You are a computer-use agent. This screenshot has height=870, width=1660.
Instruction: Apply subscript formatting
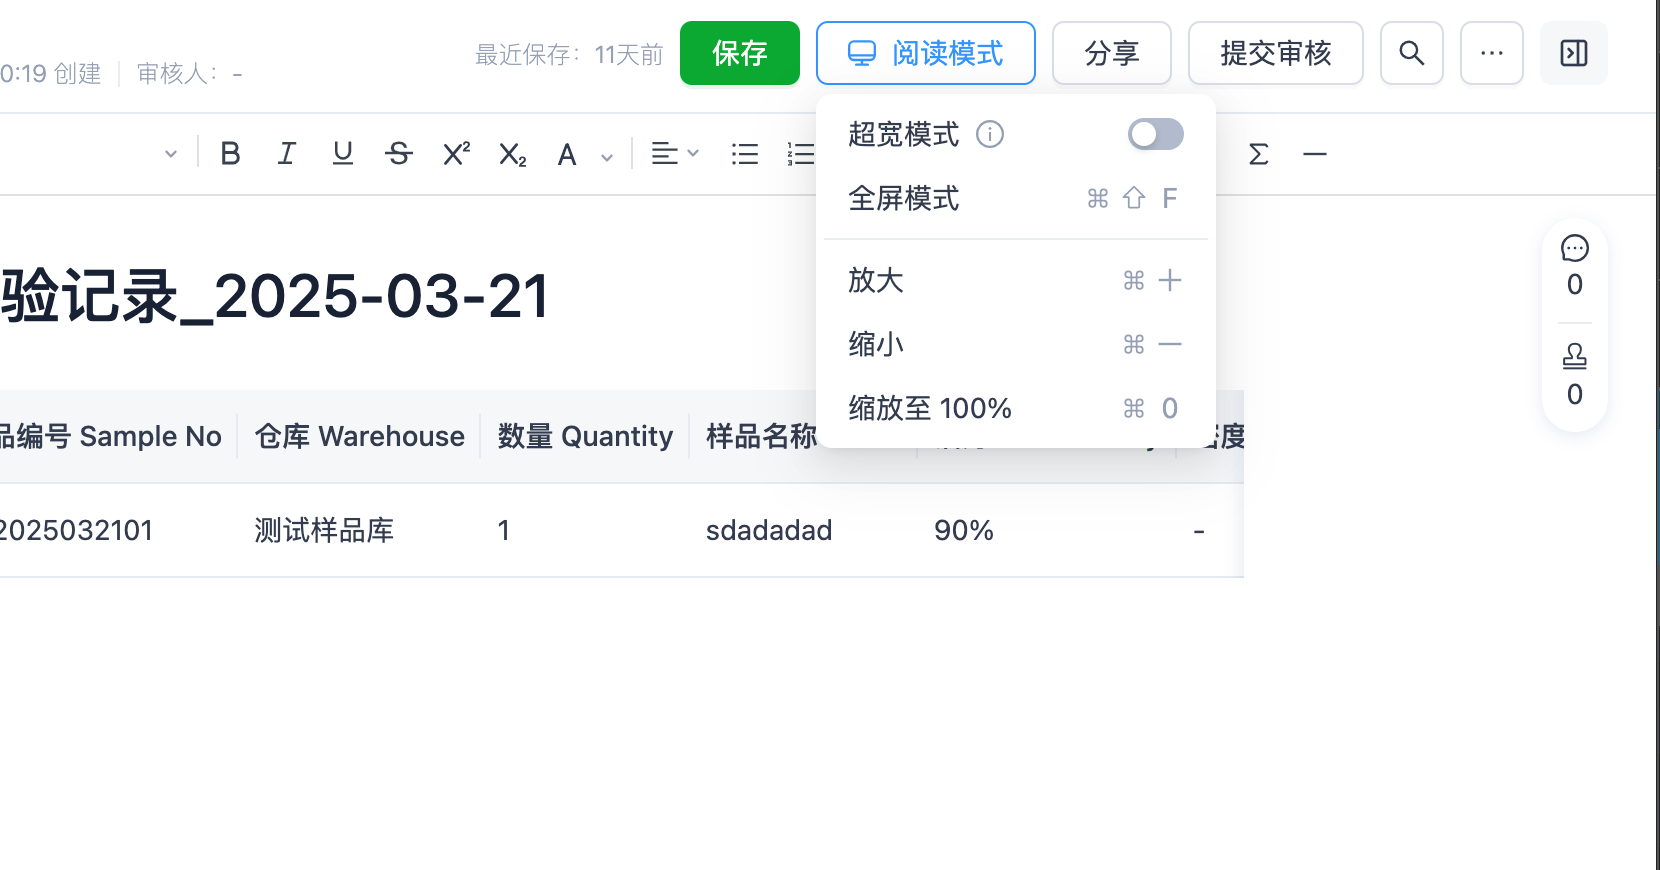coord(512,154)
